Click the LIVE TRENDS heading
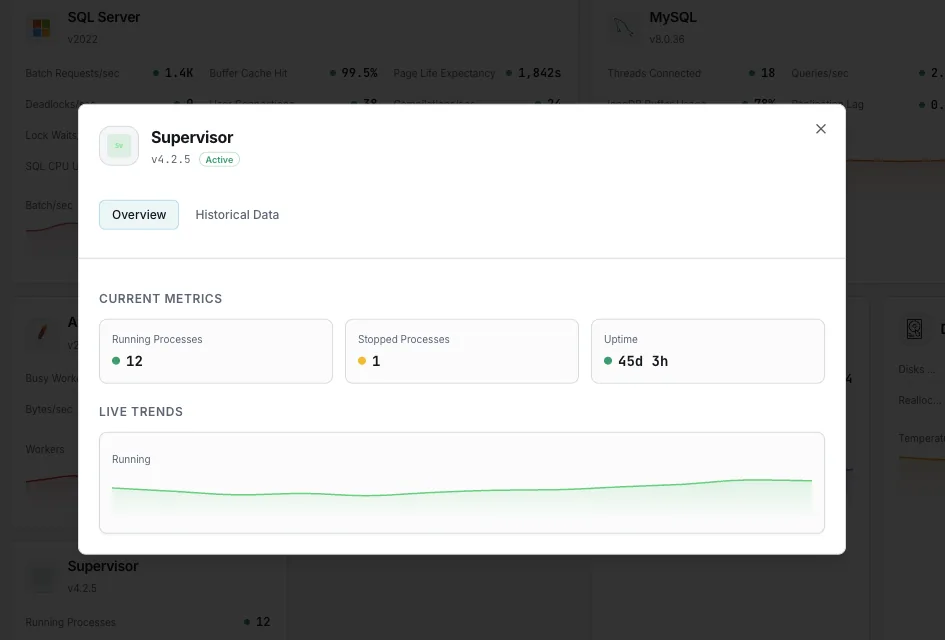Image resolution: width=945 pixels, height=640 pixels. tap(141, 412)
